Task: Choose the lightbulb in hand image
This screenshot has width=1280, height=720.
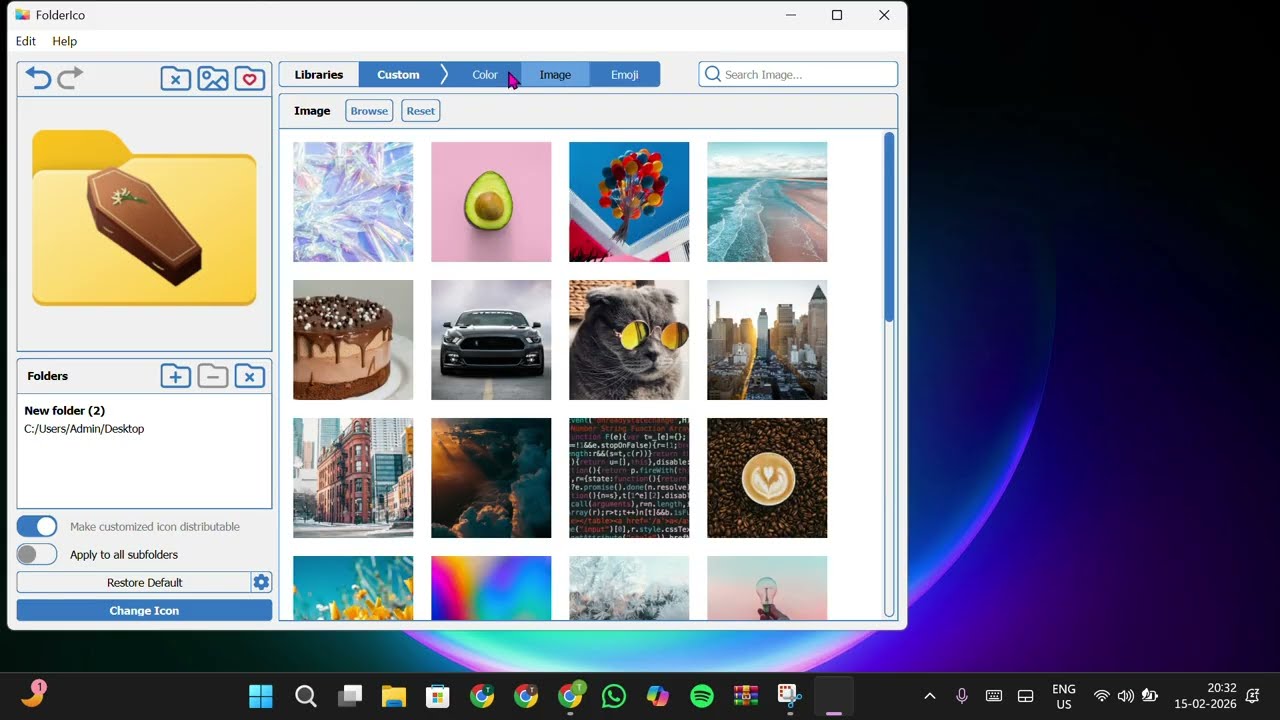Action: pos(767,588)
